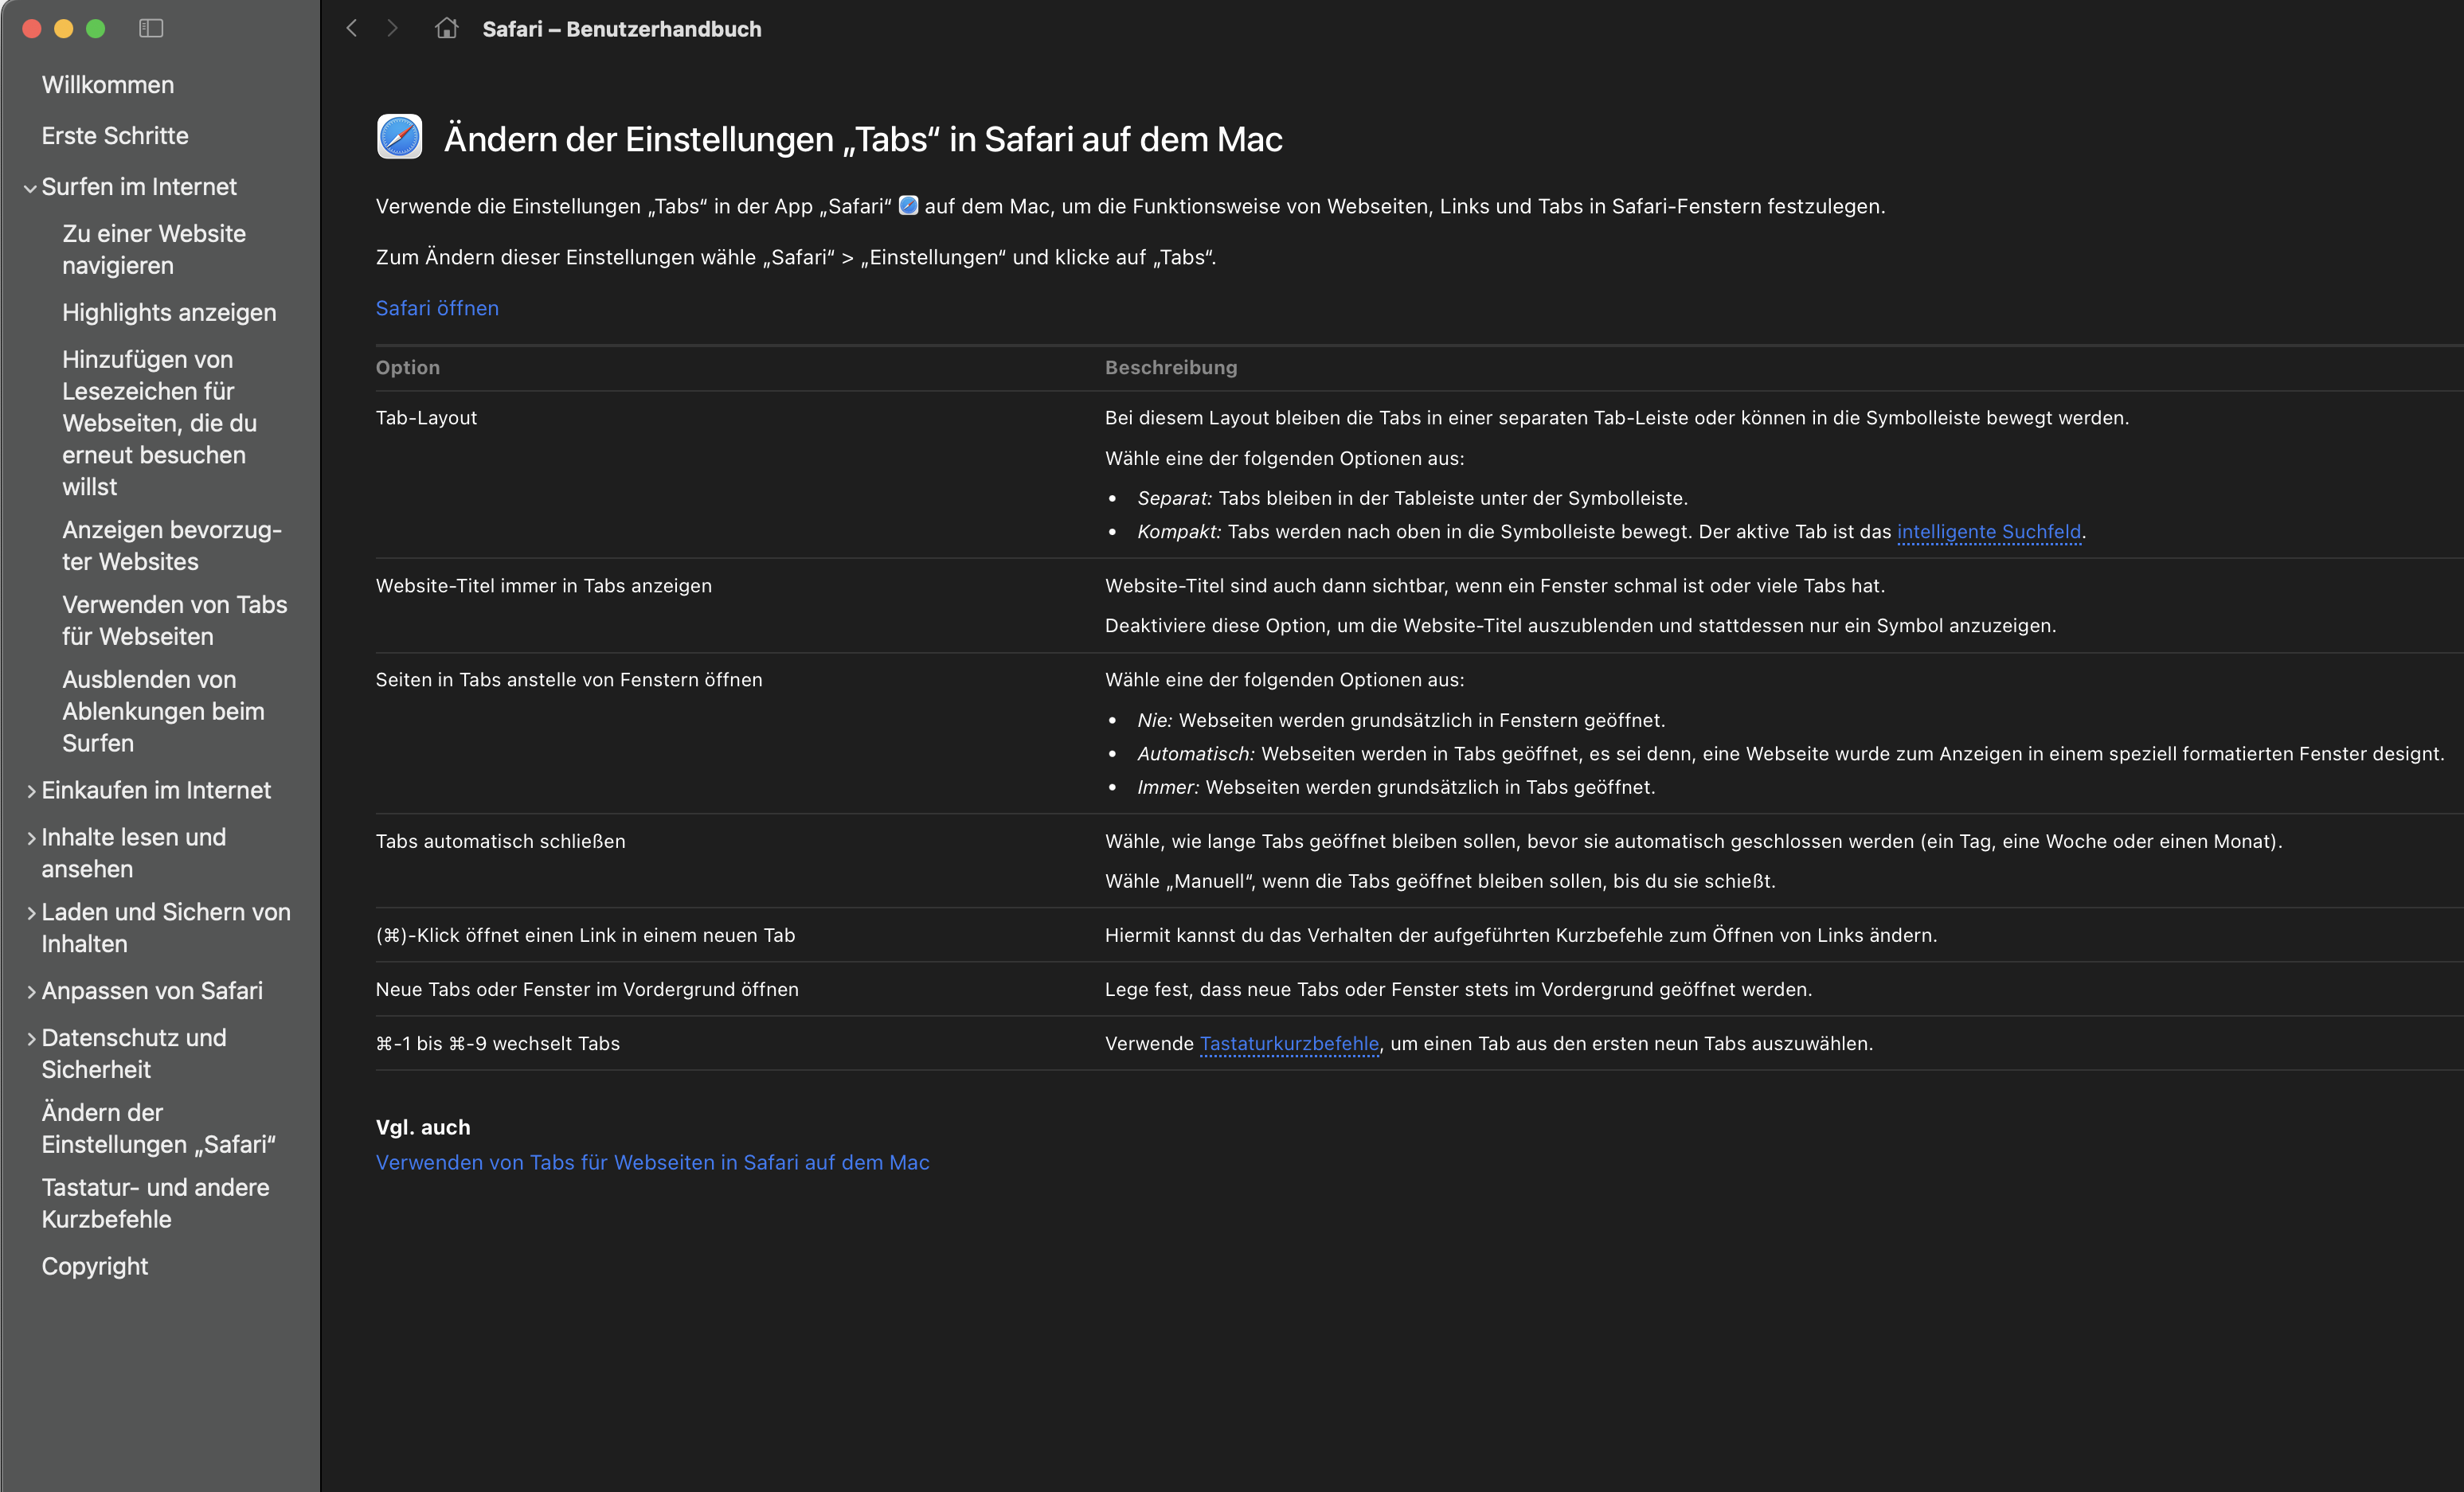2464x1492 pixels.
Task: Select Willkommen in the sidebar
Action: click(x=108, y=85)
